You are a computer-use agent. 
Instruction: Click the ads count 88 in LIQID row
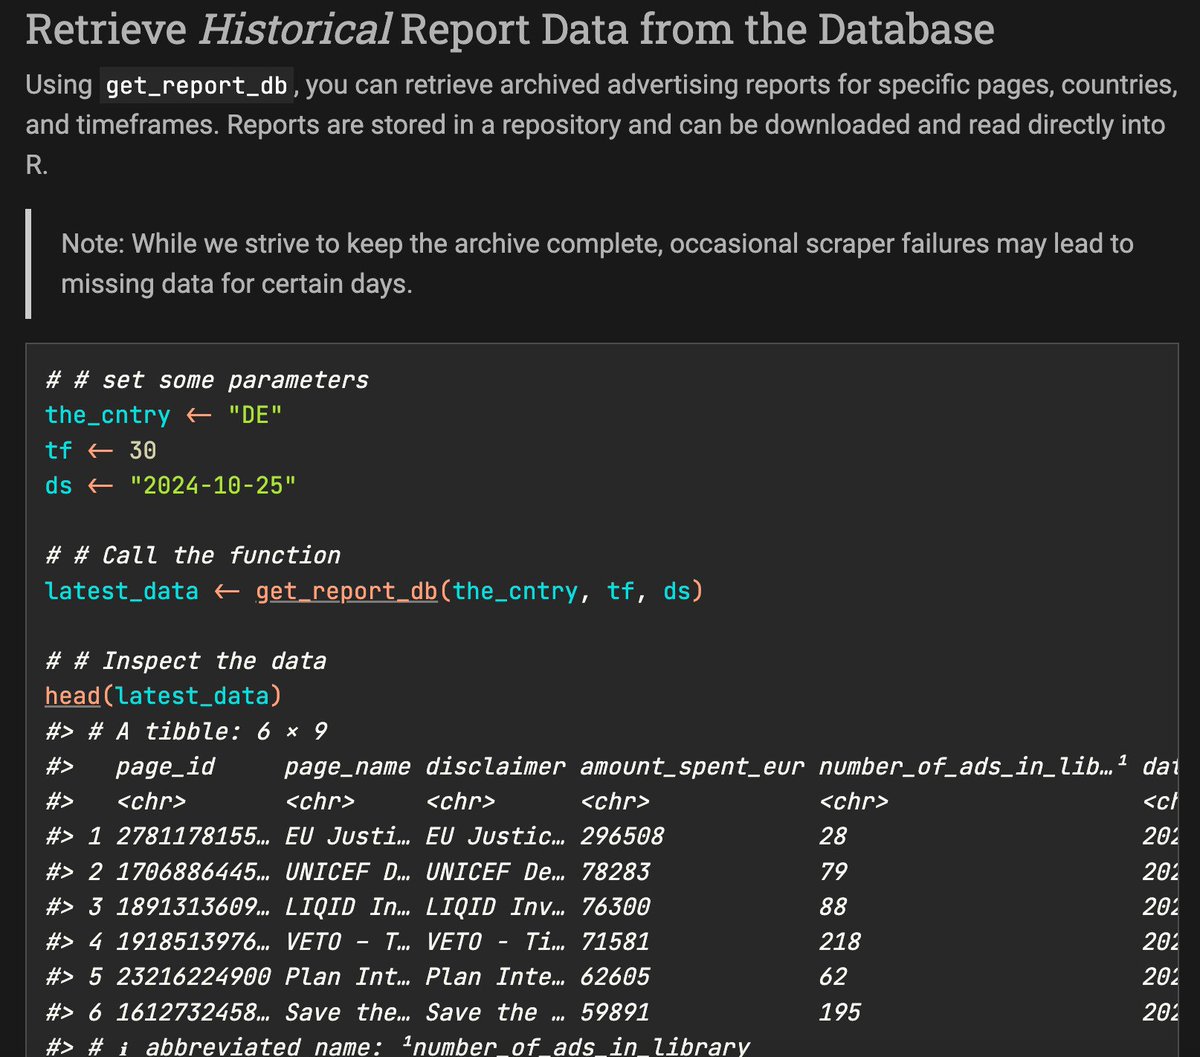(x=833, y=906)
